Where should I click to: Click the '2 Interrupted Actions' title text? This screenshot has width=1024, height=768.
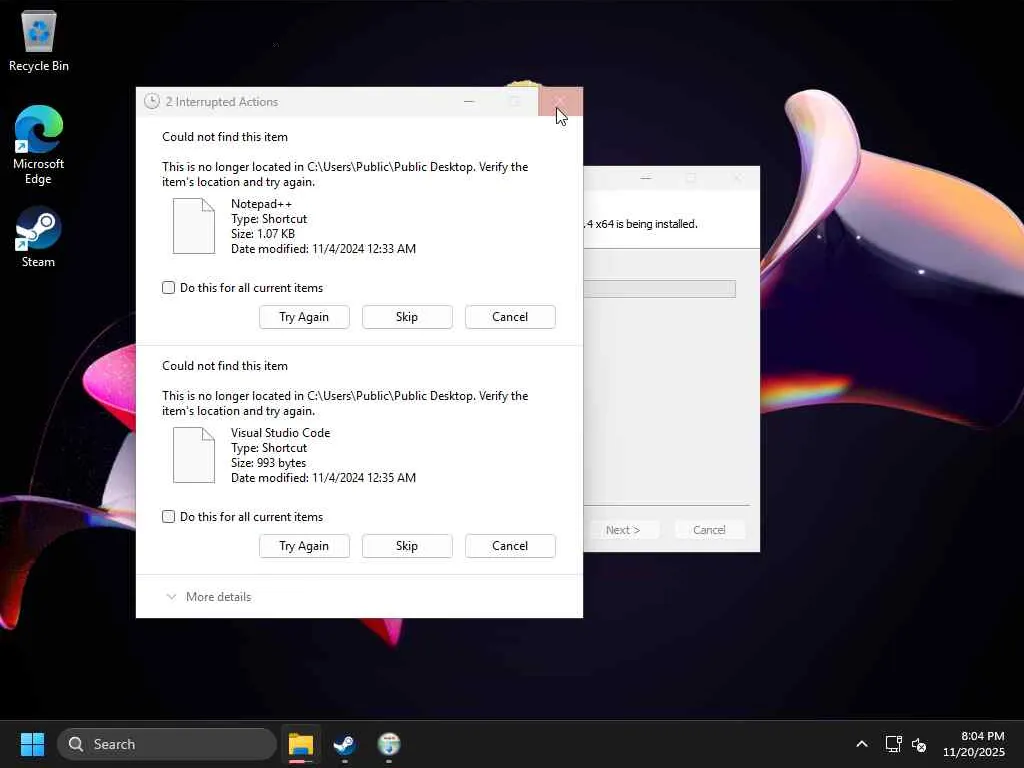(x=222, y=102)
